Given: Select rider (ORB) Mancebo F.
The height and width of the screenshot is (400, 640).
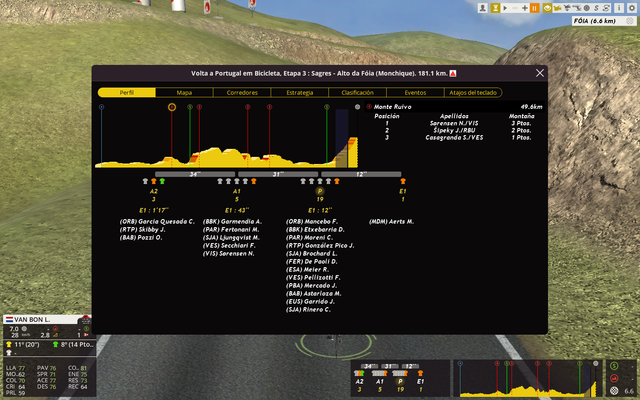Looking at the screenshot, I should 312,222.
